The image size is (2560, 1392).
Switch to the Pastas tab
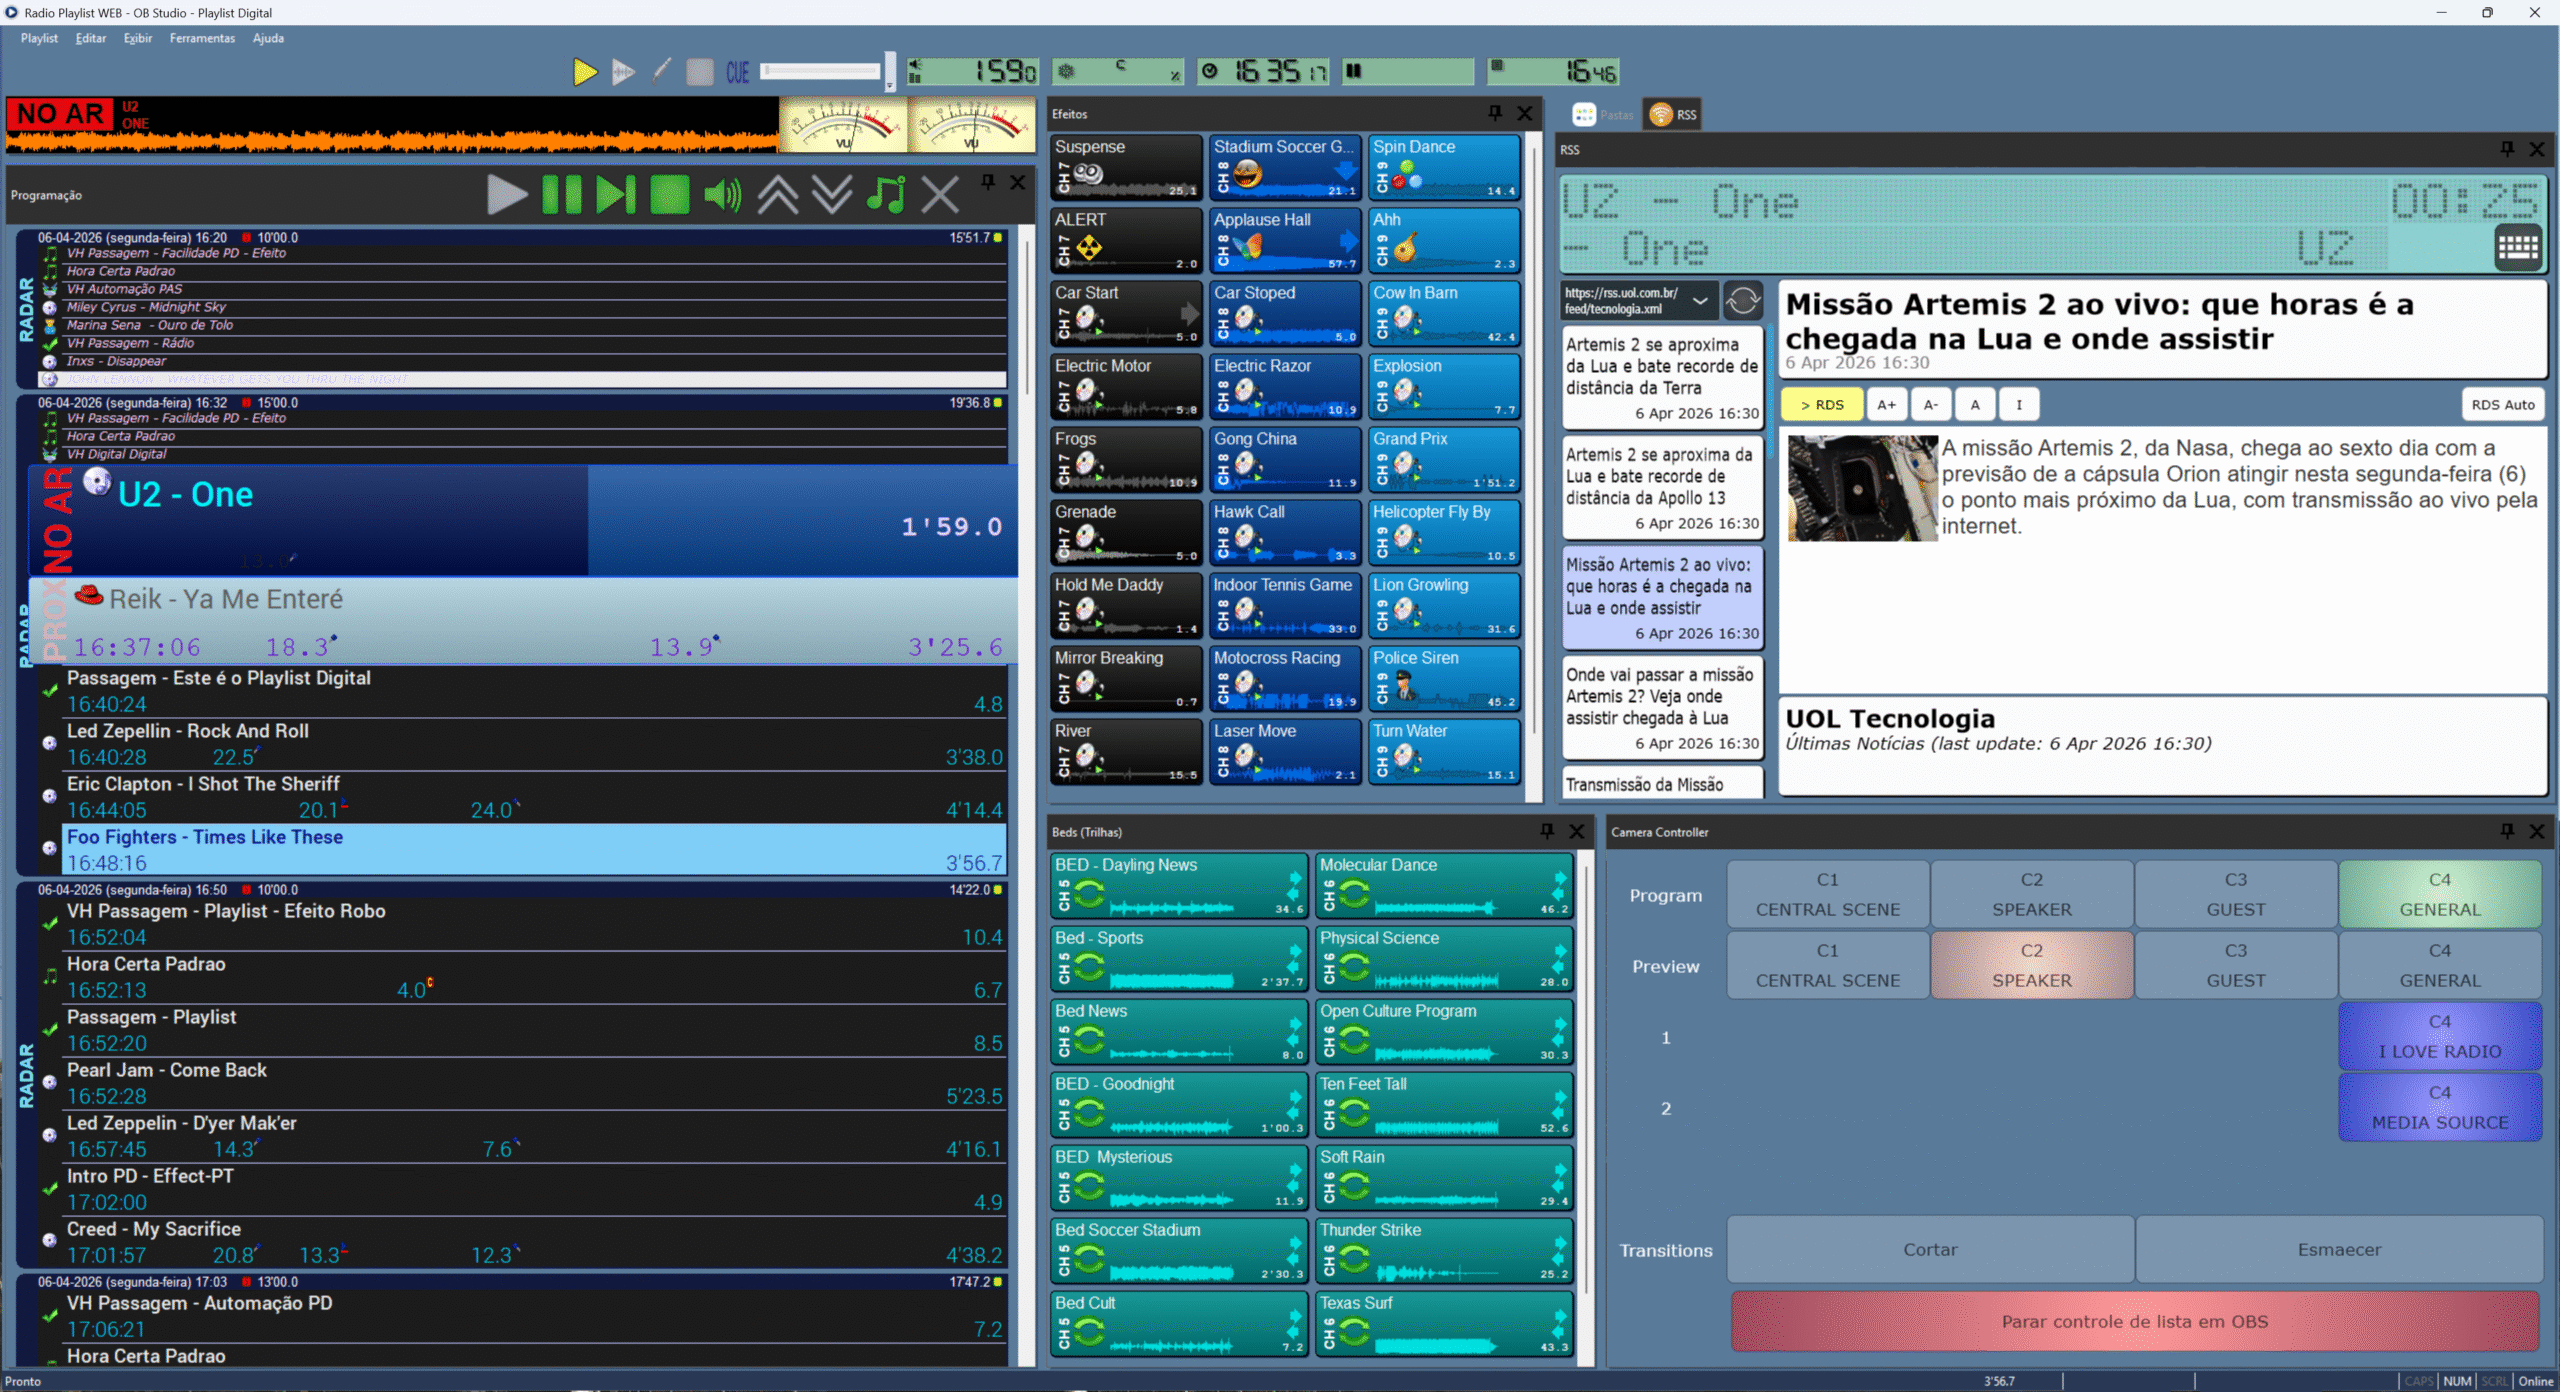[1603, 115]
